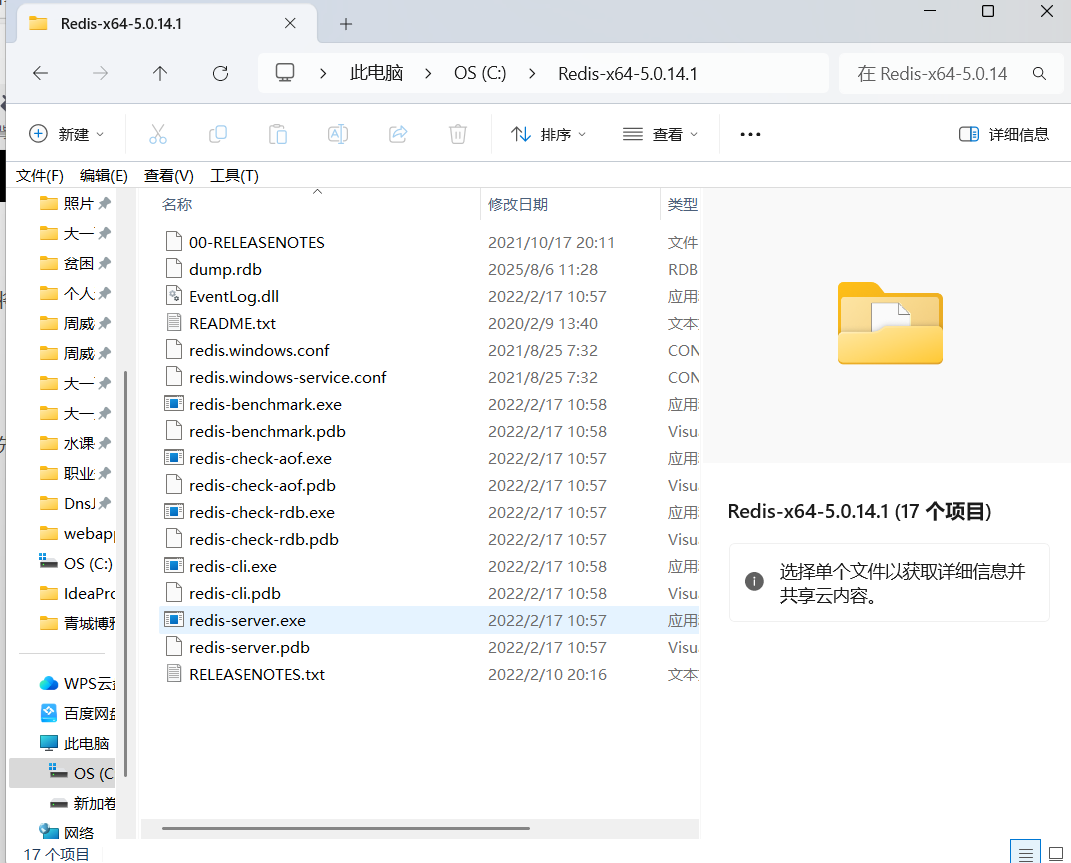Go back to previous folder
This screenshot has height=863, width=1071.
point(40,73)
